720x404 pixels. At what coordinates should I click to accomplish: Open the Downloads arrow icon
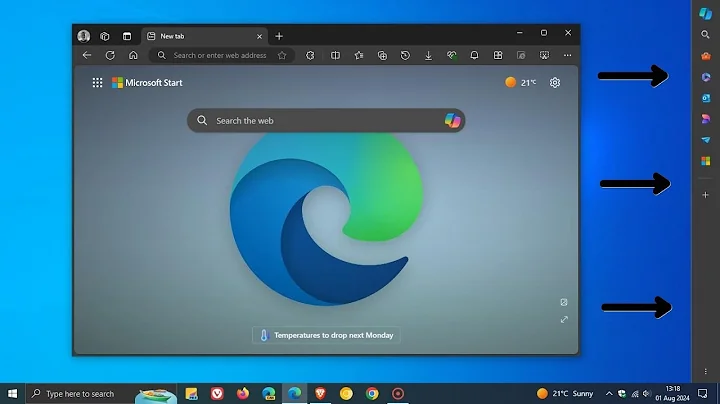[428, 56]
